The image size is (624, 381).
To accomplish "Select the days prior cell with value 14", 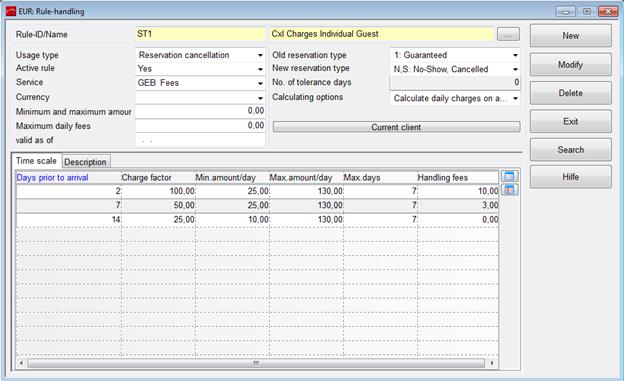I will coord(69,220).
